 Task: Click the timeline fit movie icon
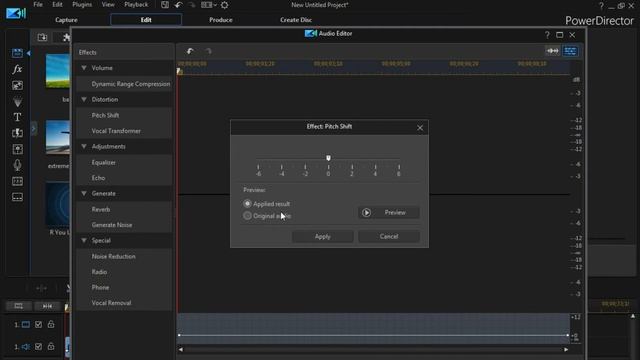[x=47, y=306]
